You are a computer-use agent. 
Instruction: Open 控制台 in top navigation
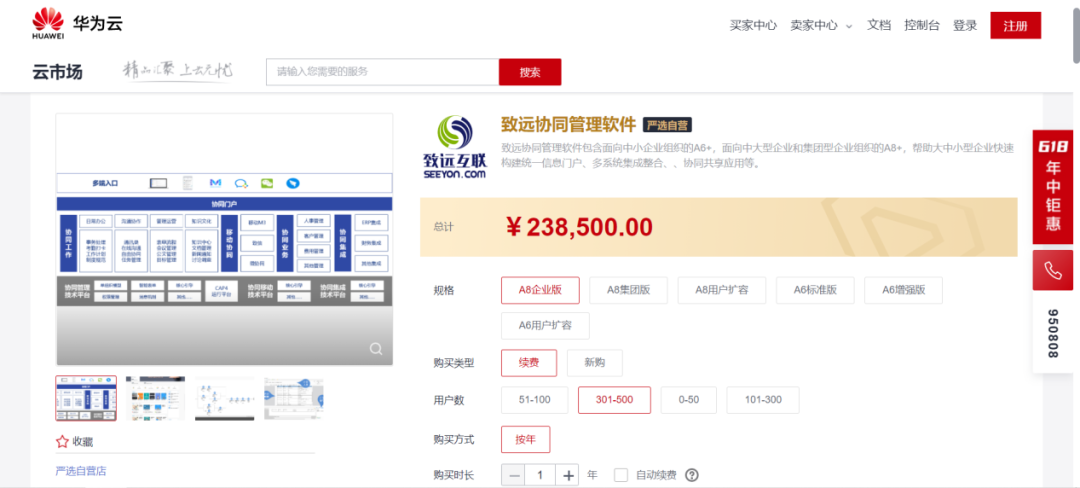[x=922, y=25]
